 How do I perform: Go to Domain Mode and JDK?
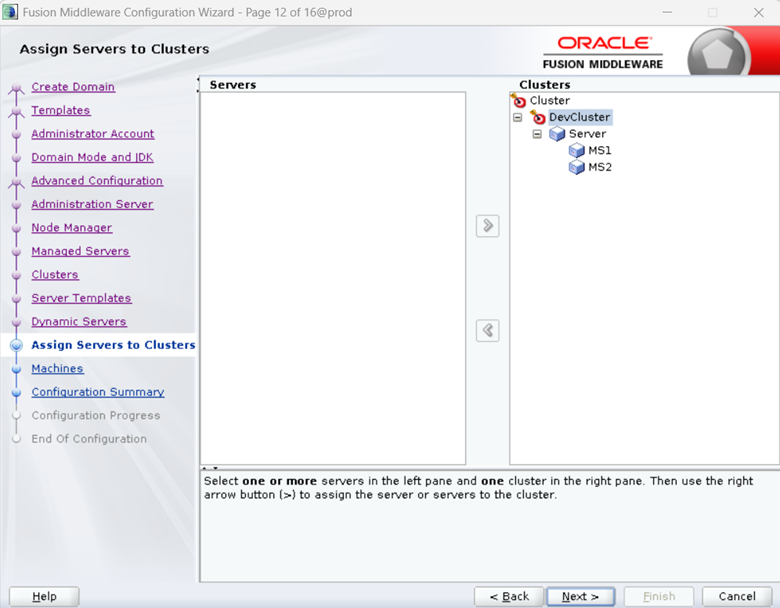pos(93,157)
